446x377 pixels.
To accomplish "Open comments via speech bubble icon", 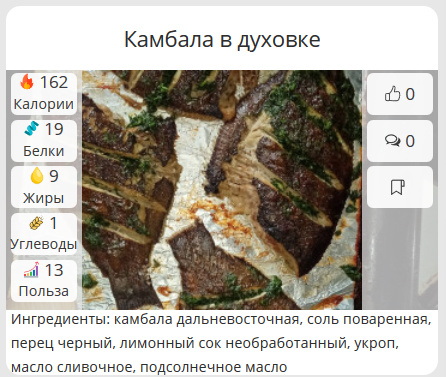I will pyautogui.click(x=392, y=140).
